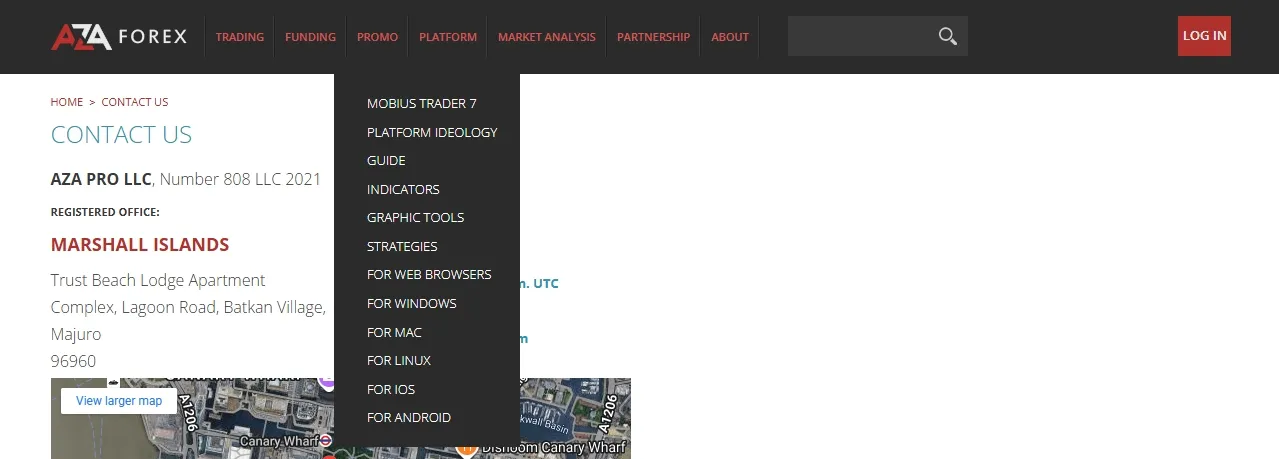Screen dimensions: 1279x459
Task: Select Platform Ideology menu entry
Action: coord(432,132)
